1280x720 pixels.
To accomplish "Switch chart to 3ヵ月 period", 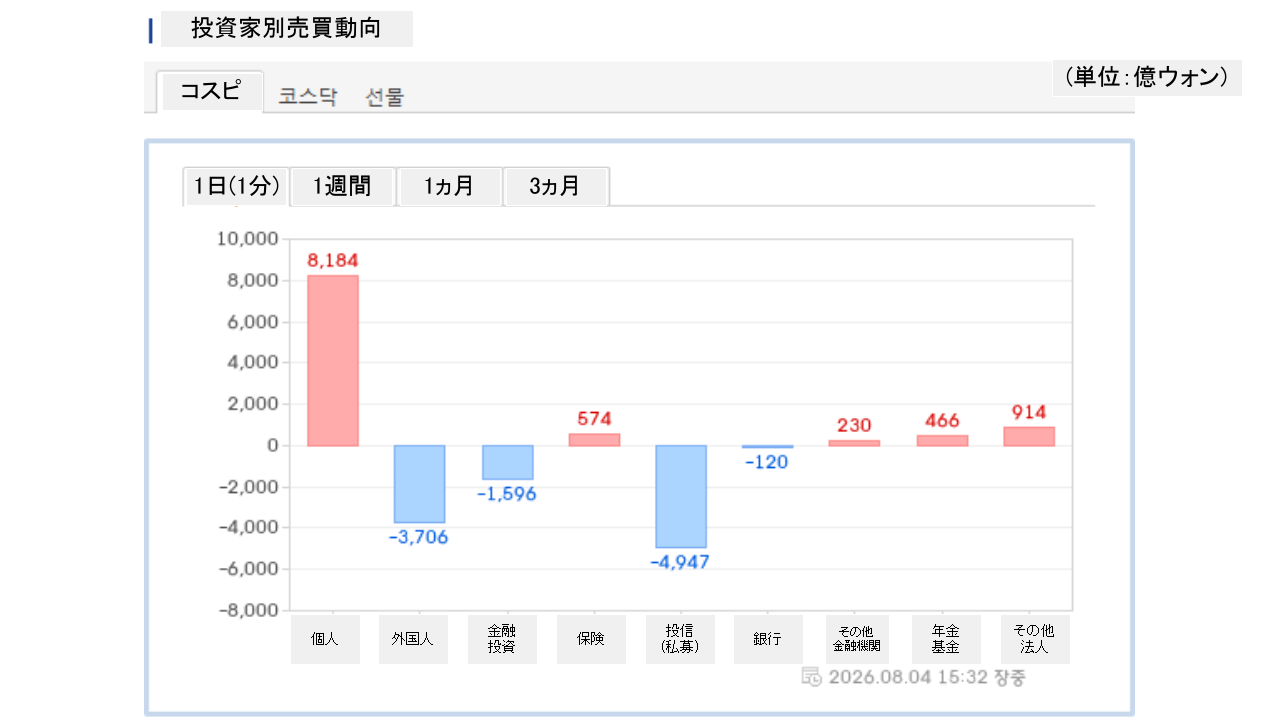I will click(555, 186).
